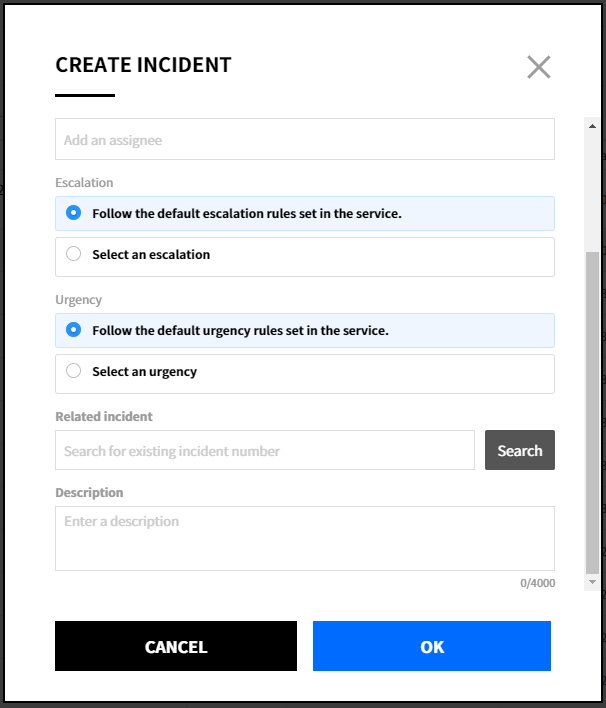Focus the existing incident number search field
606x708 pixels.
(264, 451)
